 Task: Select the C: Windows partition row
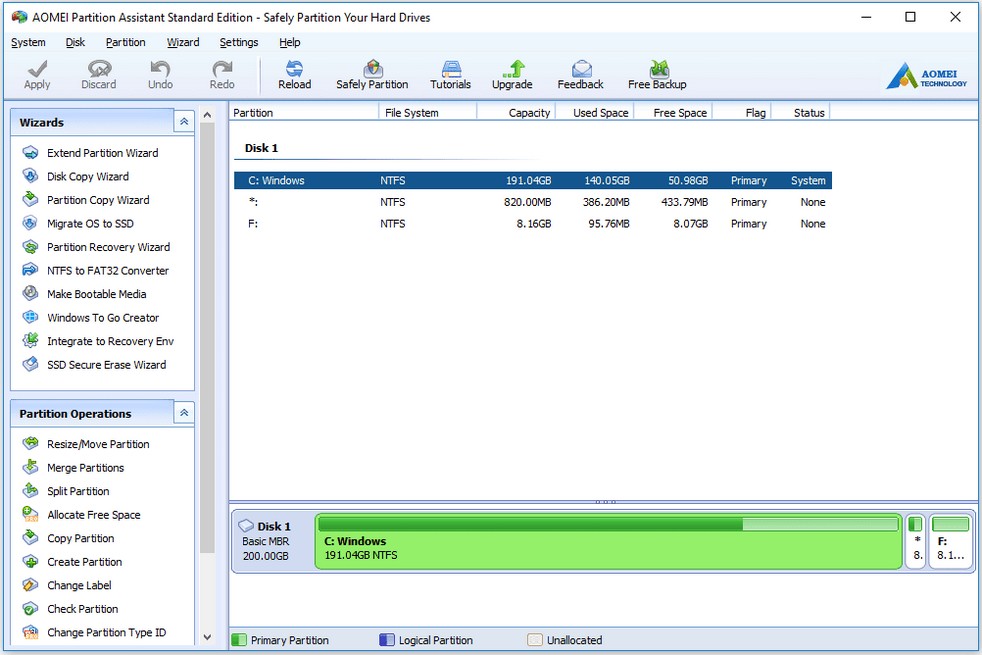533,180
